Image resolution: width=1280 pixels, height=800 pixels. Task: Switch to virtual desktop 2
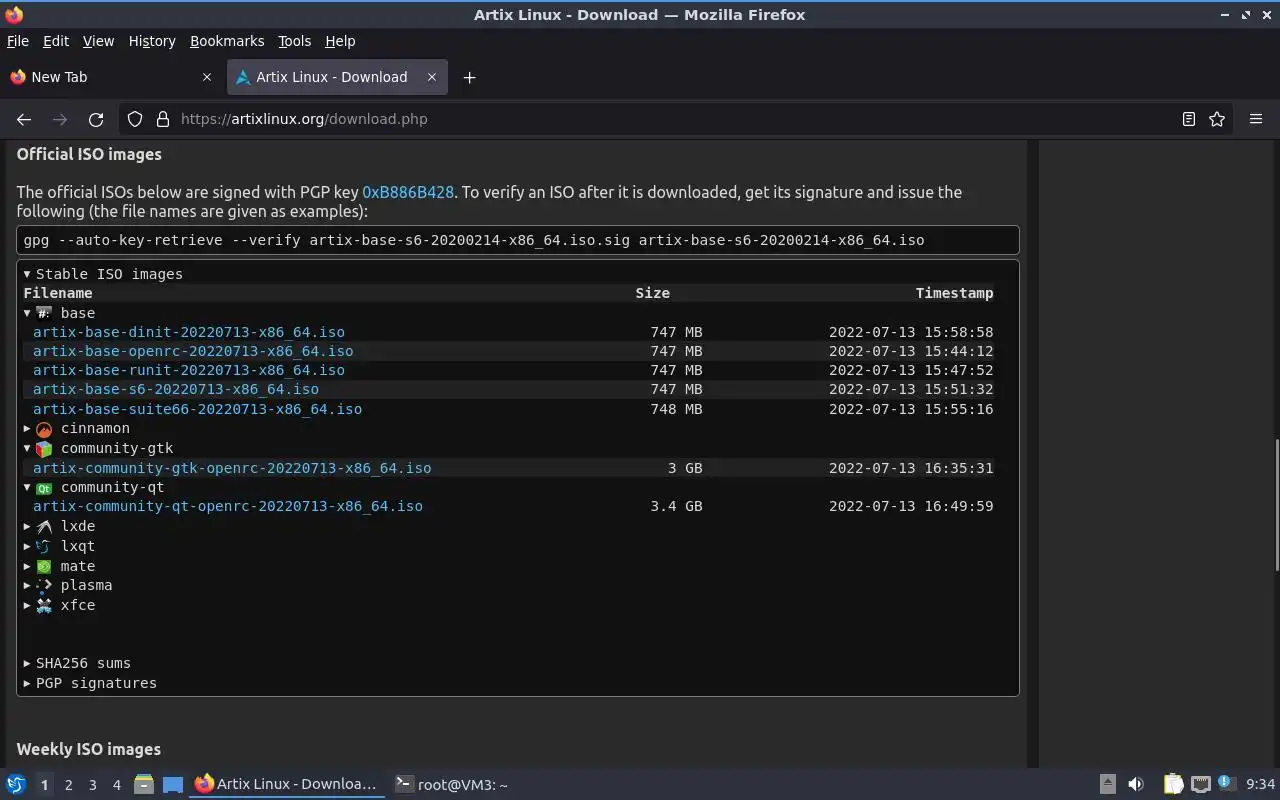(x=68, y=785)
